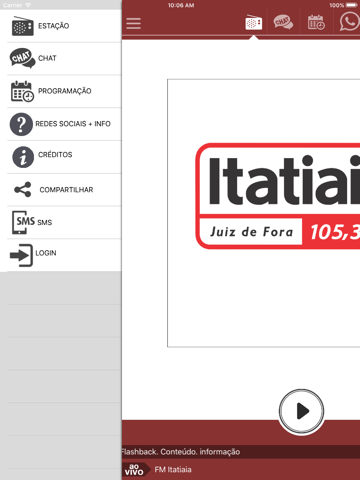The width and height of the screenshot is (360, 480).
Task: Click the 10:06 AM clock in status bar
Action: (x=181, y=5)
